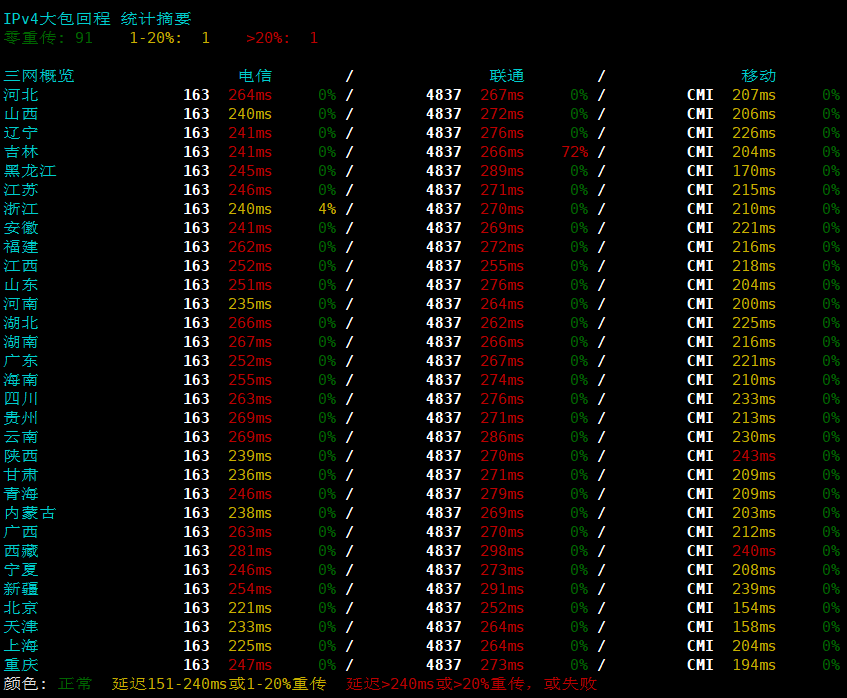Click the '联通' column header
Image resolution: width=847 pixels, height=698 pixels.
coord(507,76)
